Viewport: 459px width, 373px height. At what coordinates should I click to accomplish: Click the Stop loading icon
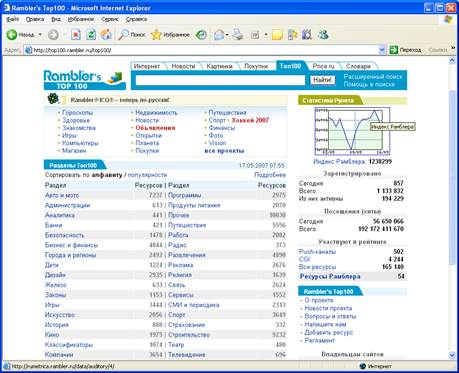pyautogui.click(x=76, y=34)
